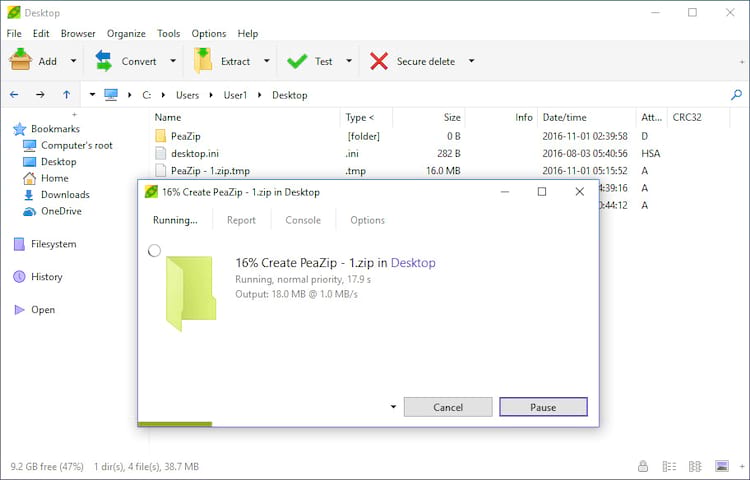Click the User1 breadcrumb segment
The width and height of the screenshot is (750, 480).
click(x=235, y=95)
